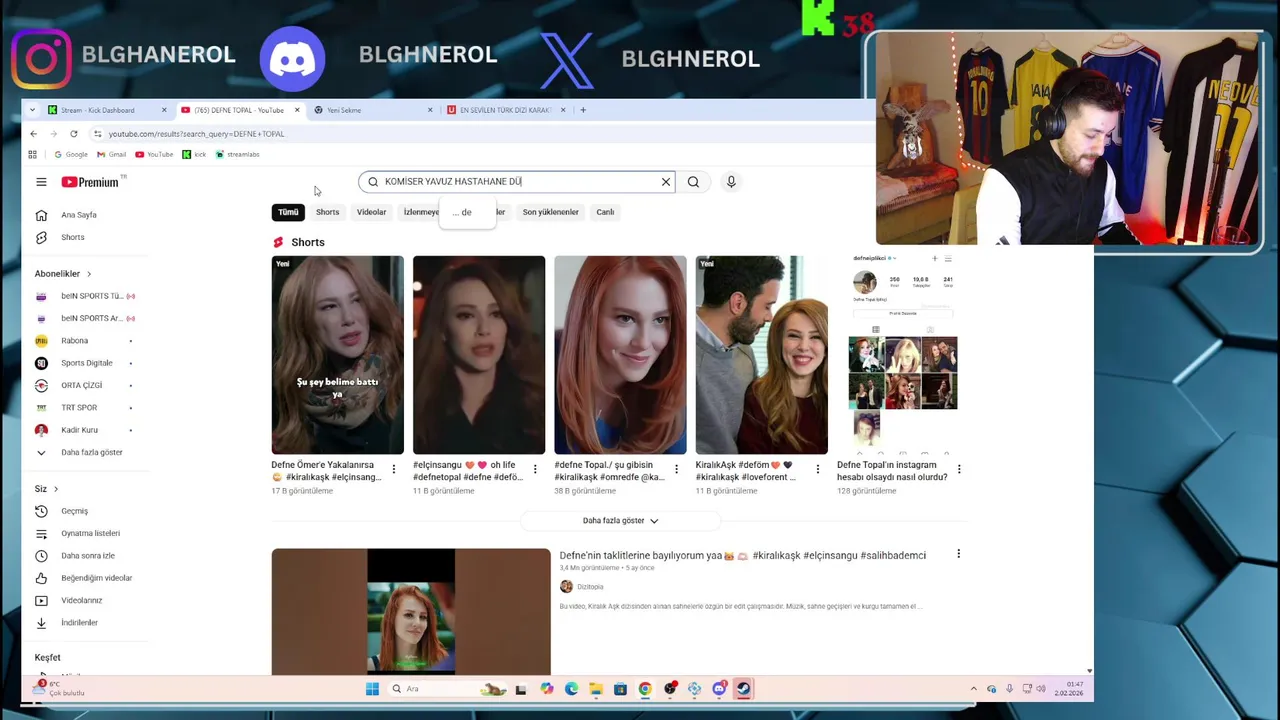Image resolution: width=1280 pixels, height=720 pixels.
Task: Expand Shorts with Daha fazla göster
Action: point(620,521)
